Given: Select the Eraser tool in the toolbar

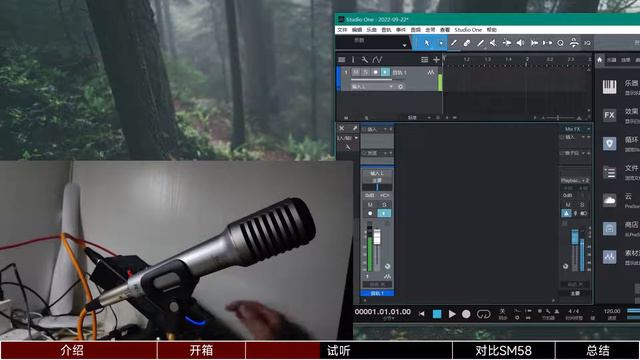Looking at the screenshot, I should pyautogui.click(x=467, y=43).
